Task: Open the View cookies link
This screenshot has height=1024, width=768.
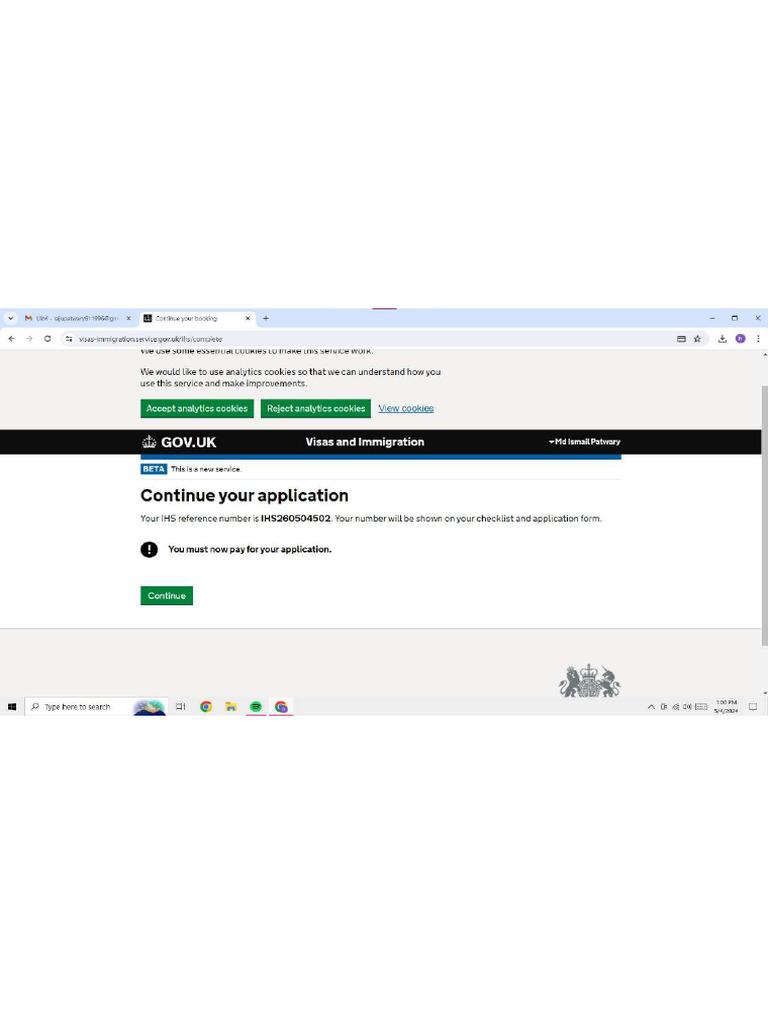Action: [406, 409]
